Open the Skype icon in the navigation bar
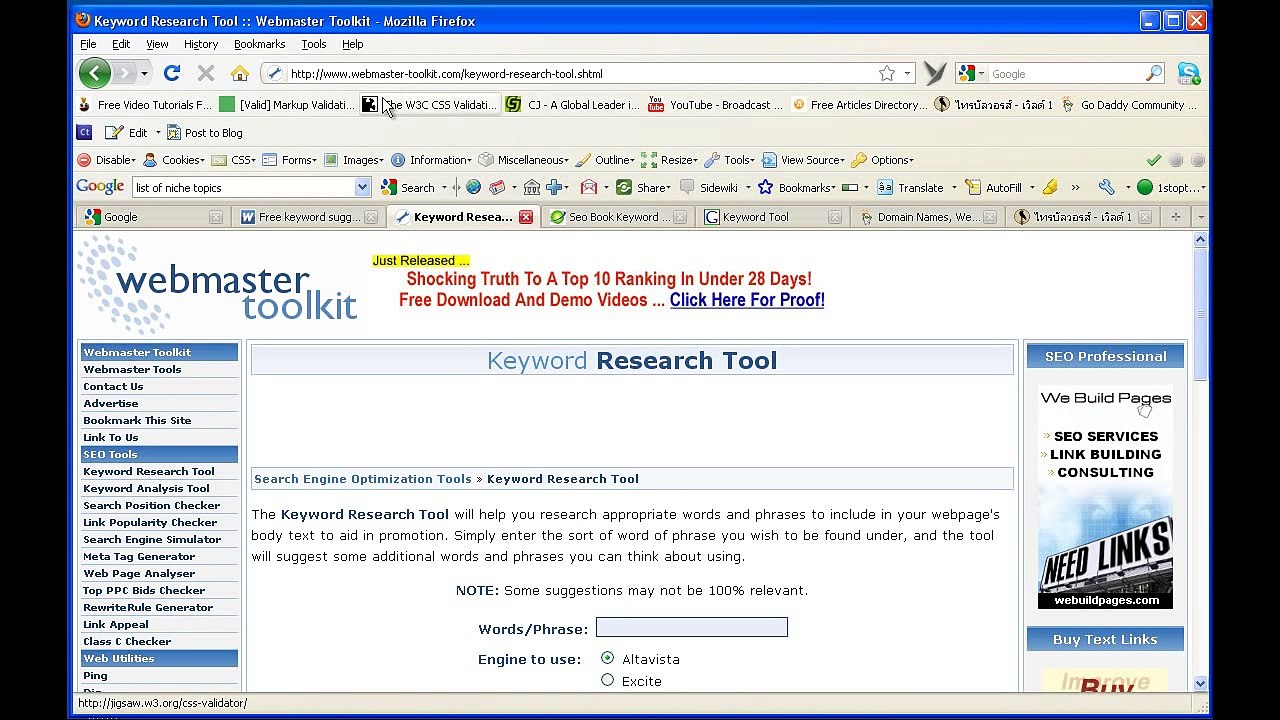Image resolution: width=1280 pixels, height=720 pixels. pos(1188,73)
